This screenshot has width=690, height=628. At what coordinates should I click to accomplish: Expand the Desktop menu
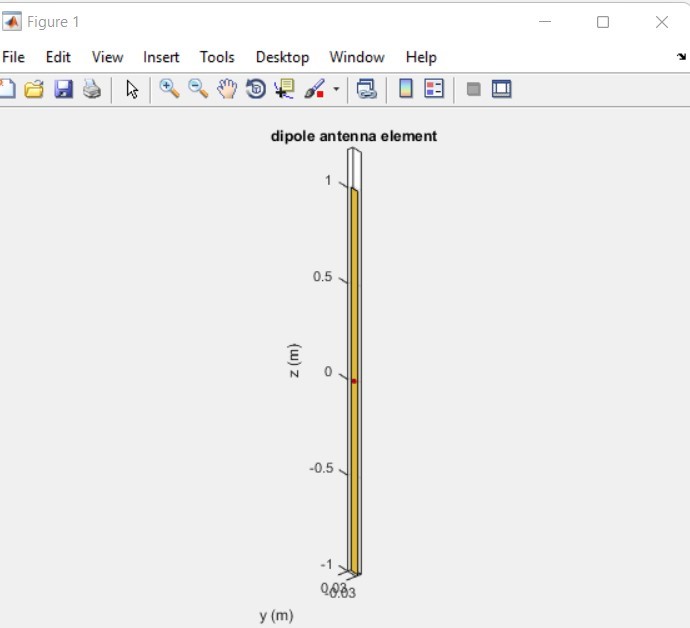[x=282, y=57]
